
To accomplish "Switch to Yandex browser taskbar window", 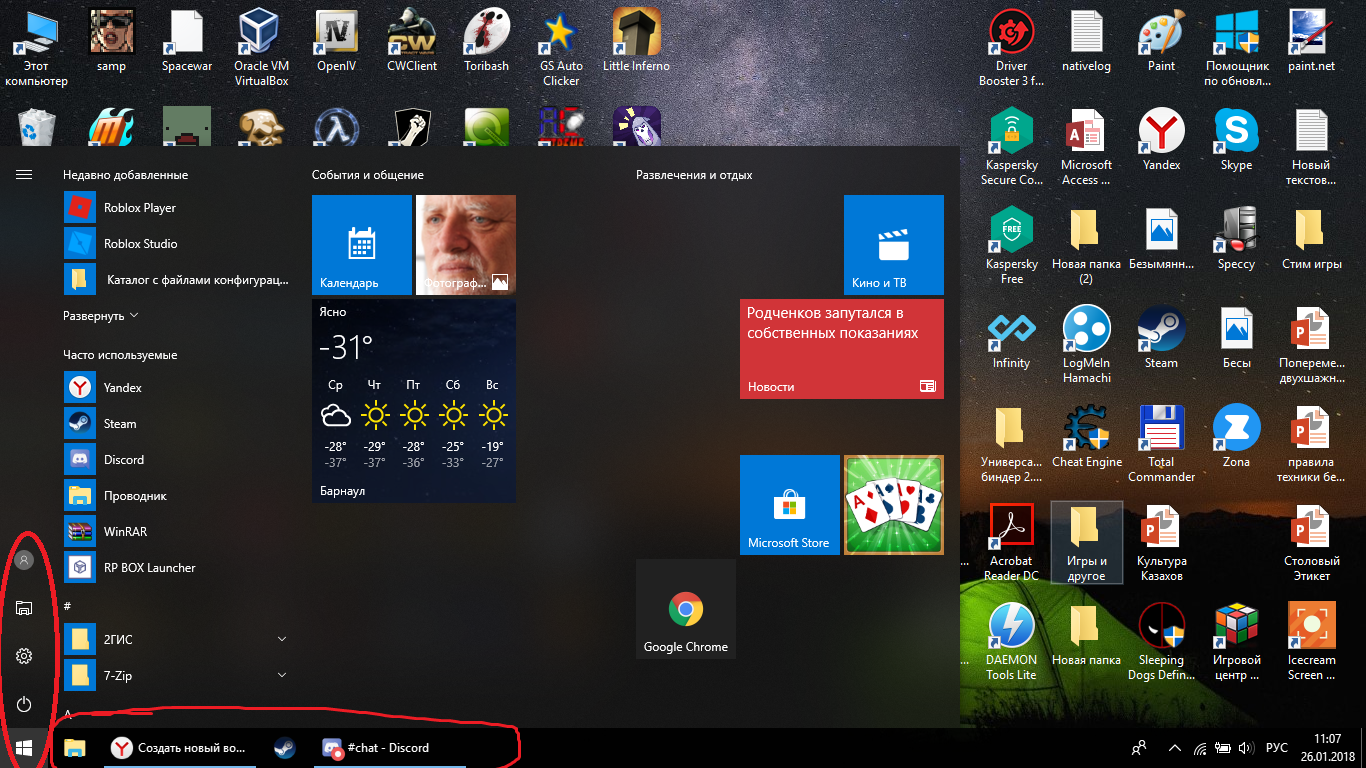I will [x=179, y=748].
